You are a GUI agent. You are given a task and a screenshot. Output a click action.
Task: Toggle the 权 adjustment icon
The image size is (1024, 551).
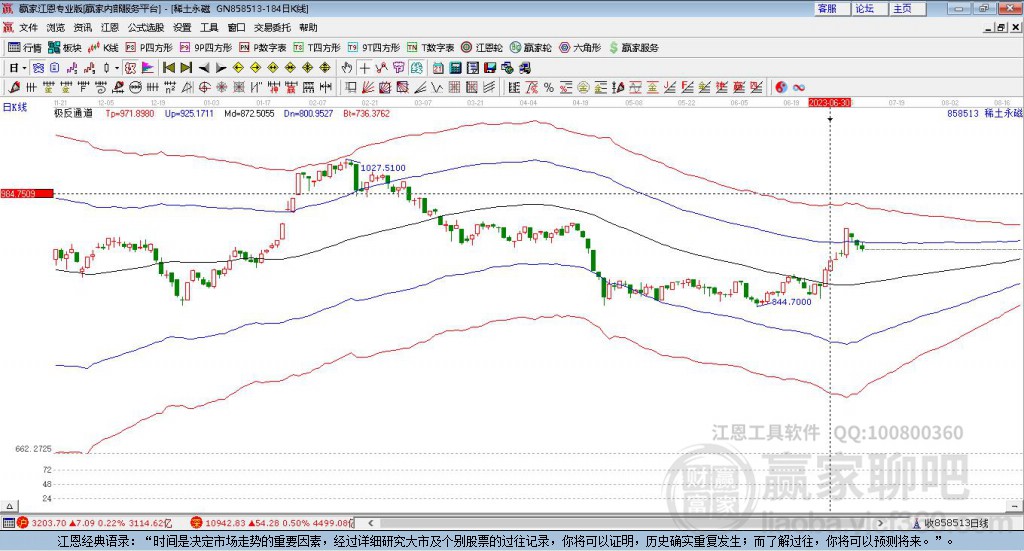(x=130, y=68)
